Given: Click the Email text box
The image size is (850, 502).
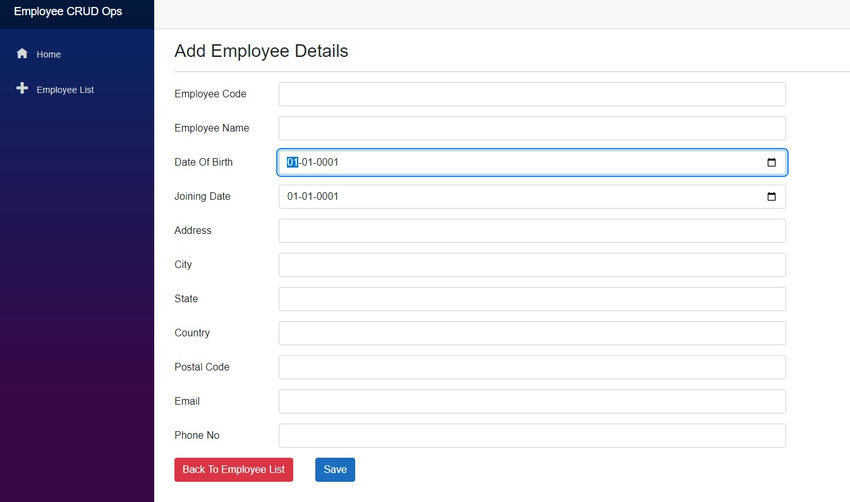Looking at the screenshot, I should point(532,402).
